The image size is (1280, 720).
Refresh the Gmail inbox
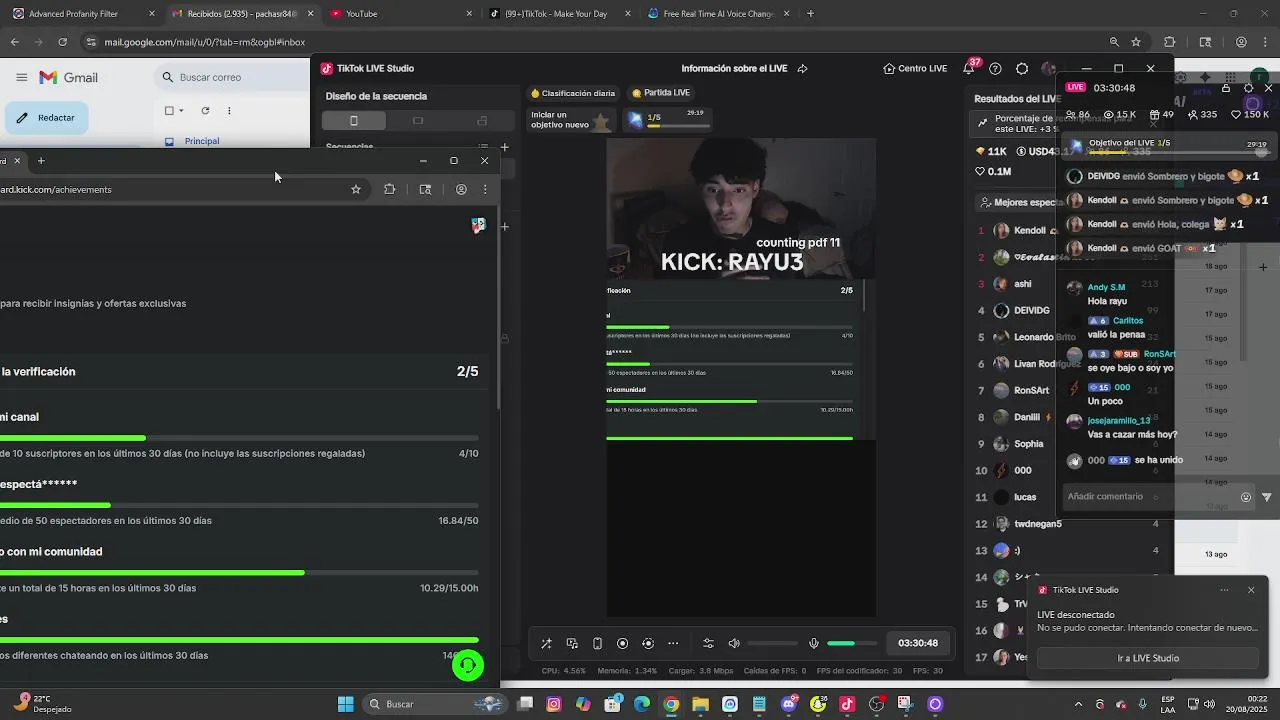tap(205, 111)
